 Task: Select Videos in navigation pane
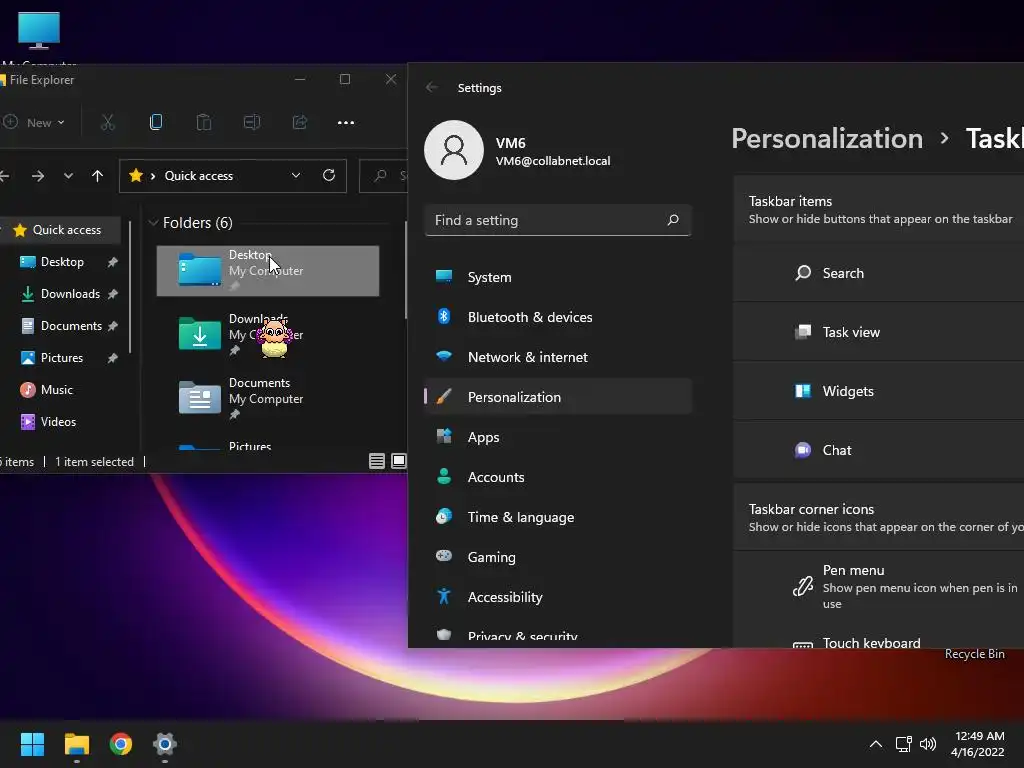coord(58,422)
